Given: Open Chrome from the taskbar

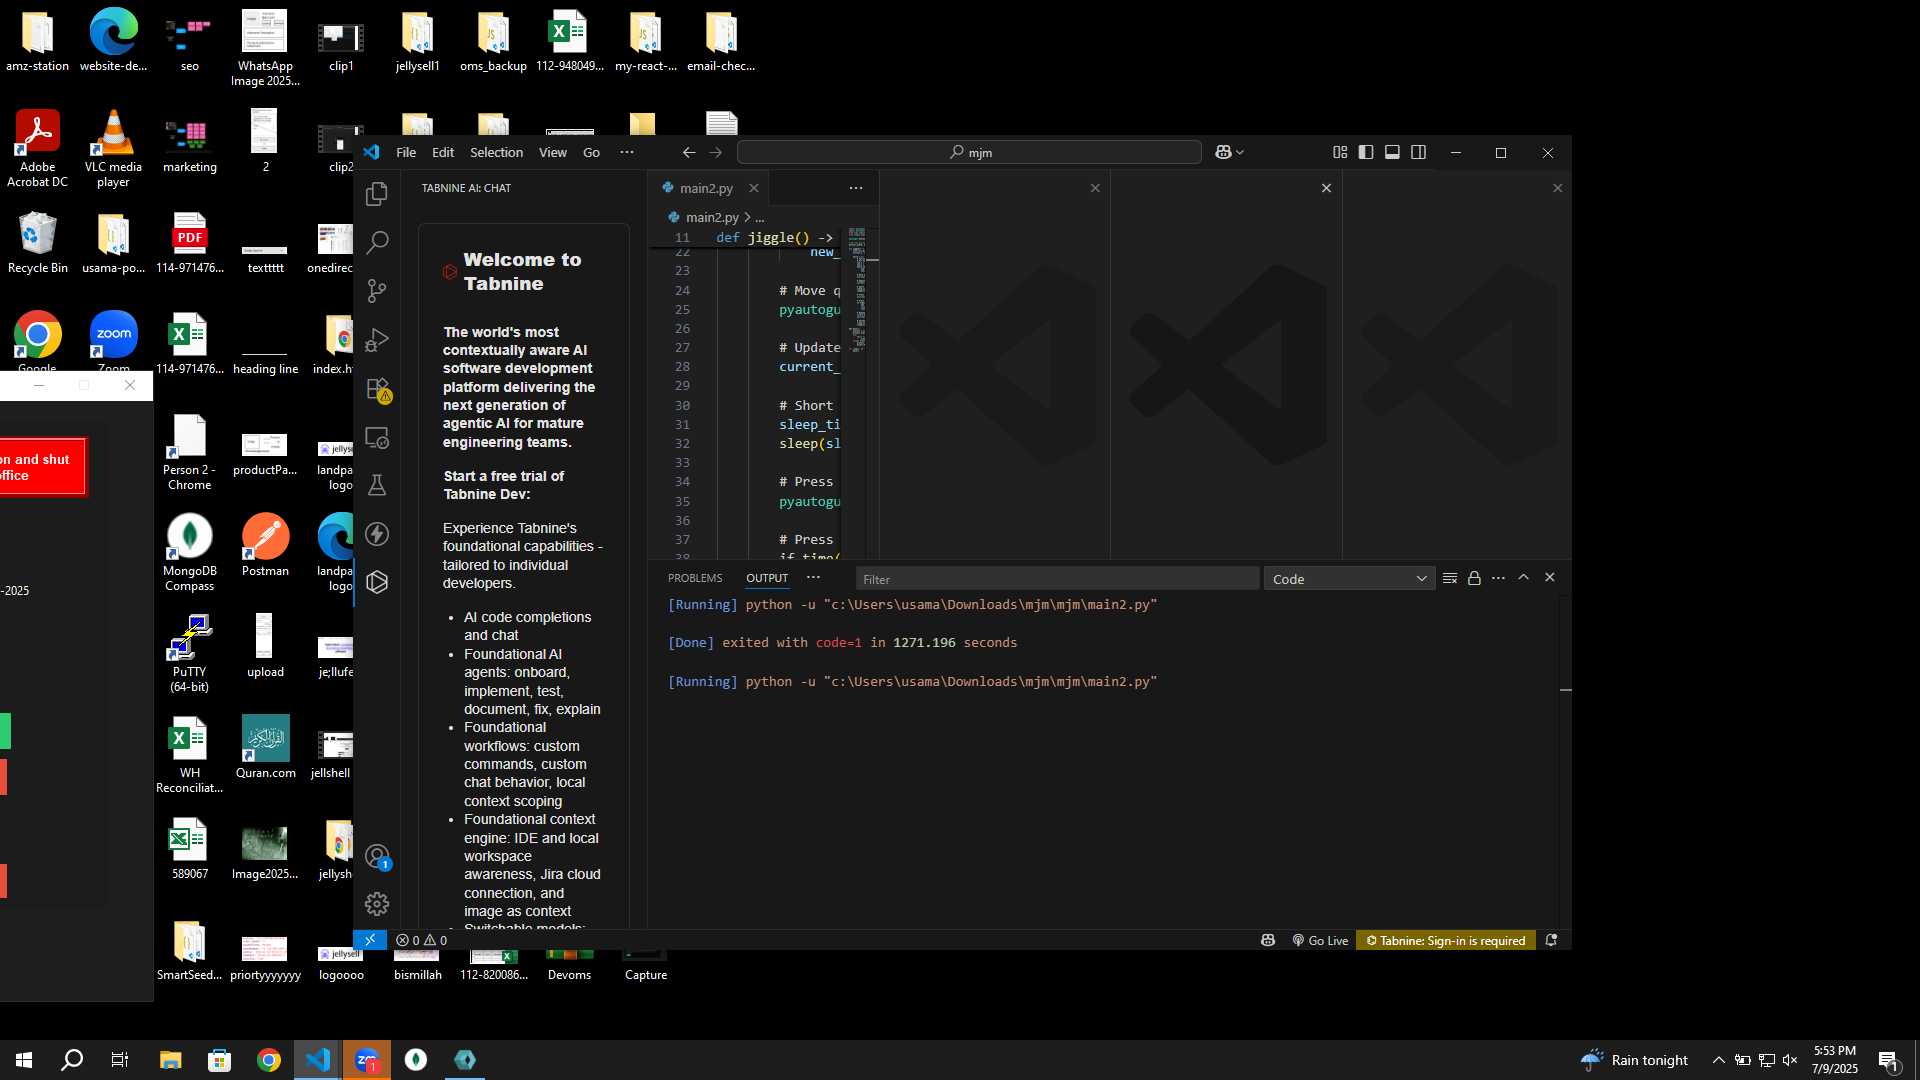Looking at the screenshot, I should coord(268,1060).
